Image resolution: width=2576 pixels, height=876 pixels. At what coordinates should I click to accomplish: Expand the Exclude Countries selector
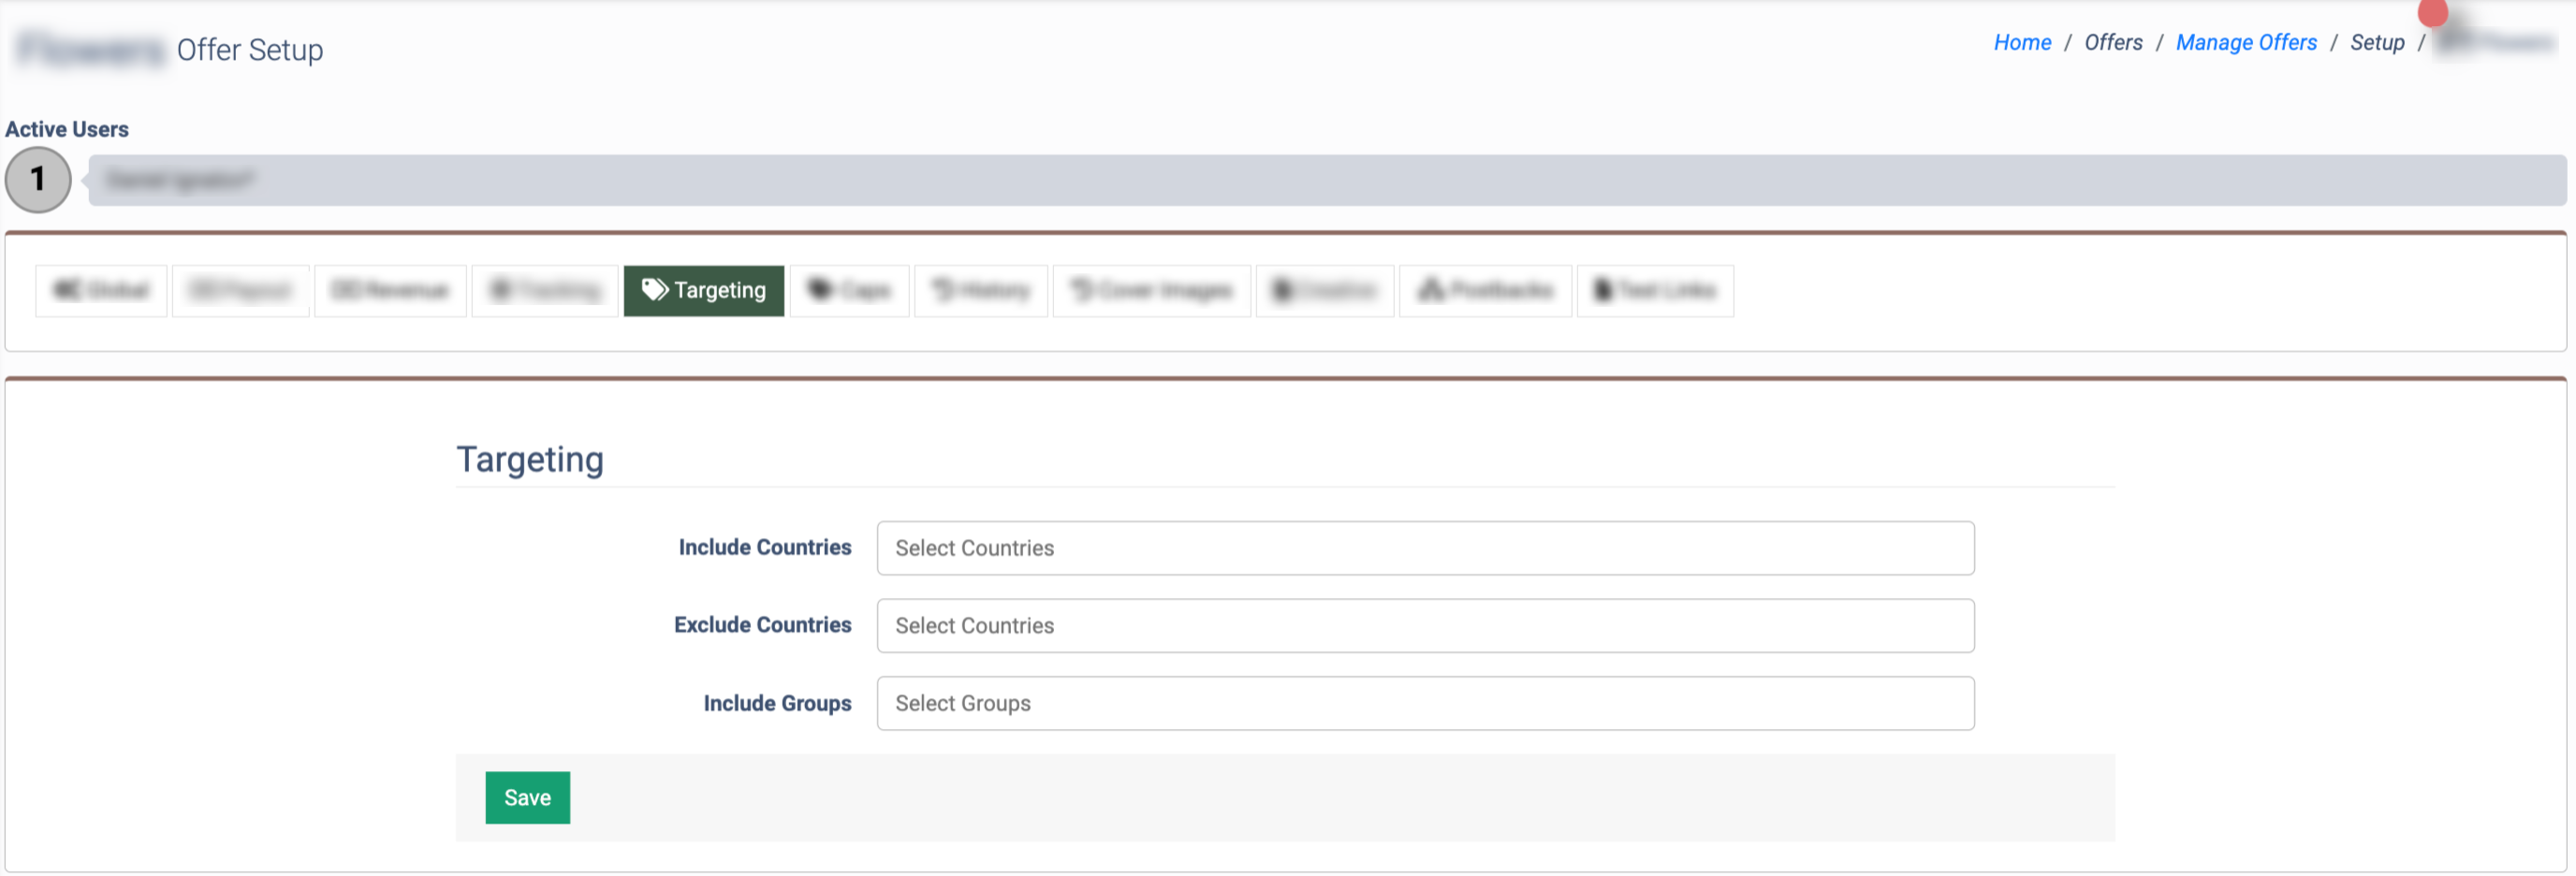[1424, 626]
